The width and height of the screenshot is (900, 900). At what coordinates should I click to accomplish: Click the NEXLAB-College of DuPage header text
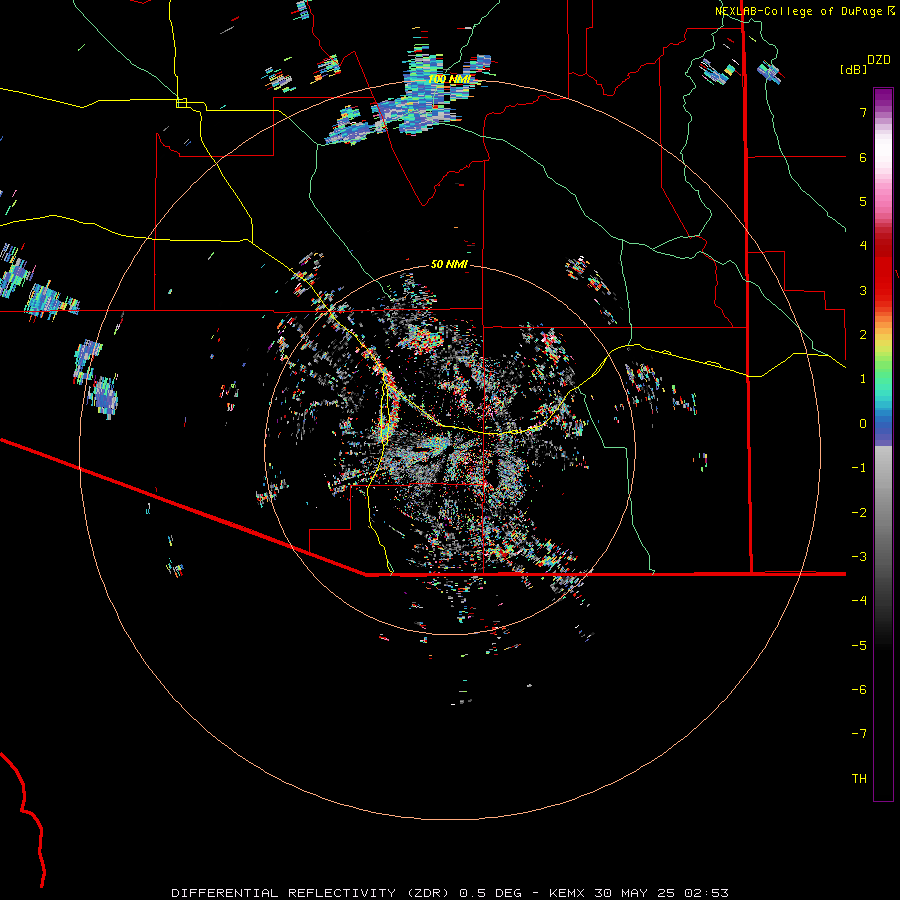point(799,11)
